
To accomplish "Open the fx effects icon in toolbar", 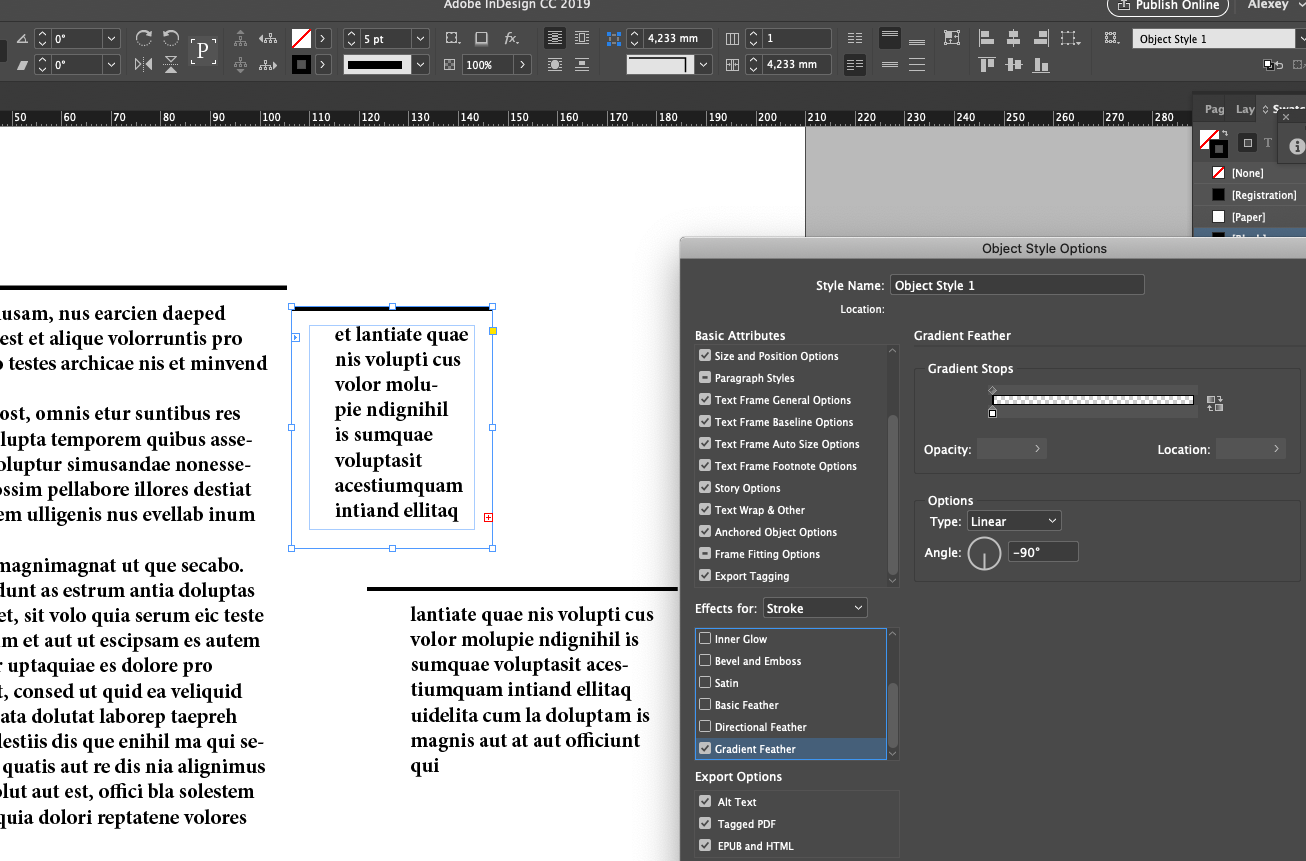I will click(x=511, y=38).
